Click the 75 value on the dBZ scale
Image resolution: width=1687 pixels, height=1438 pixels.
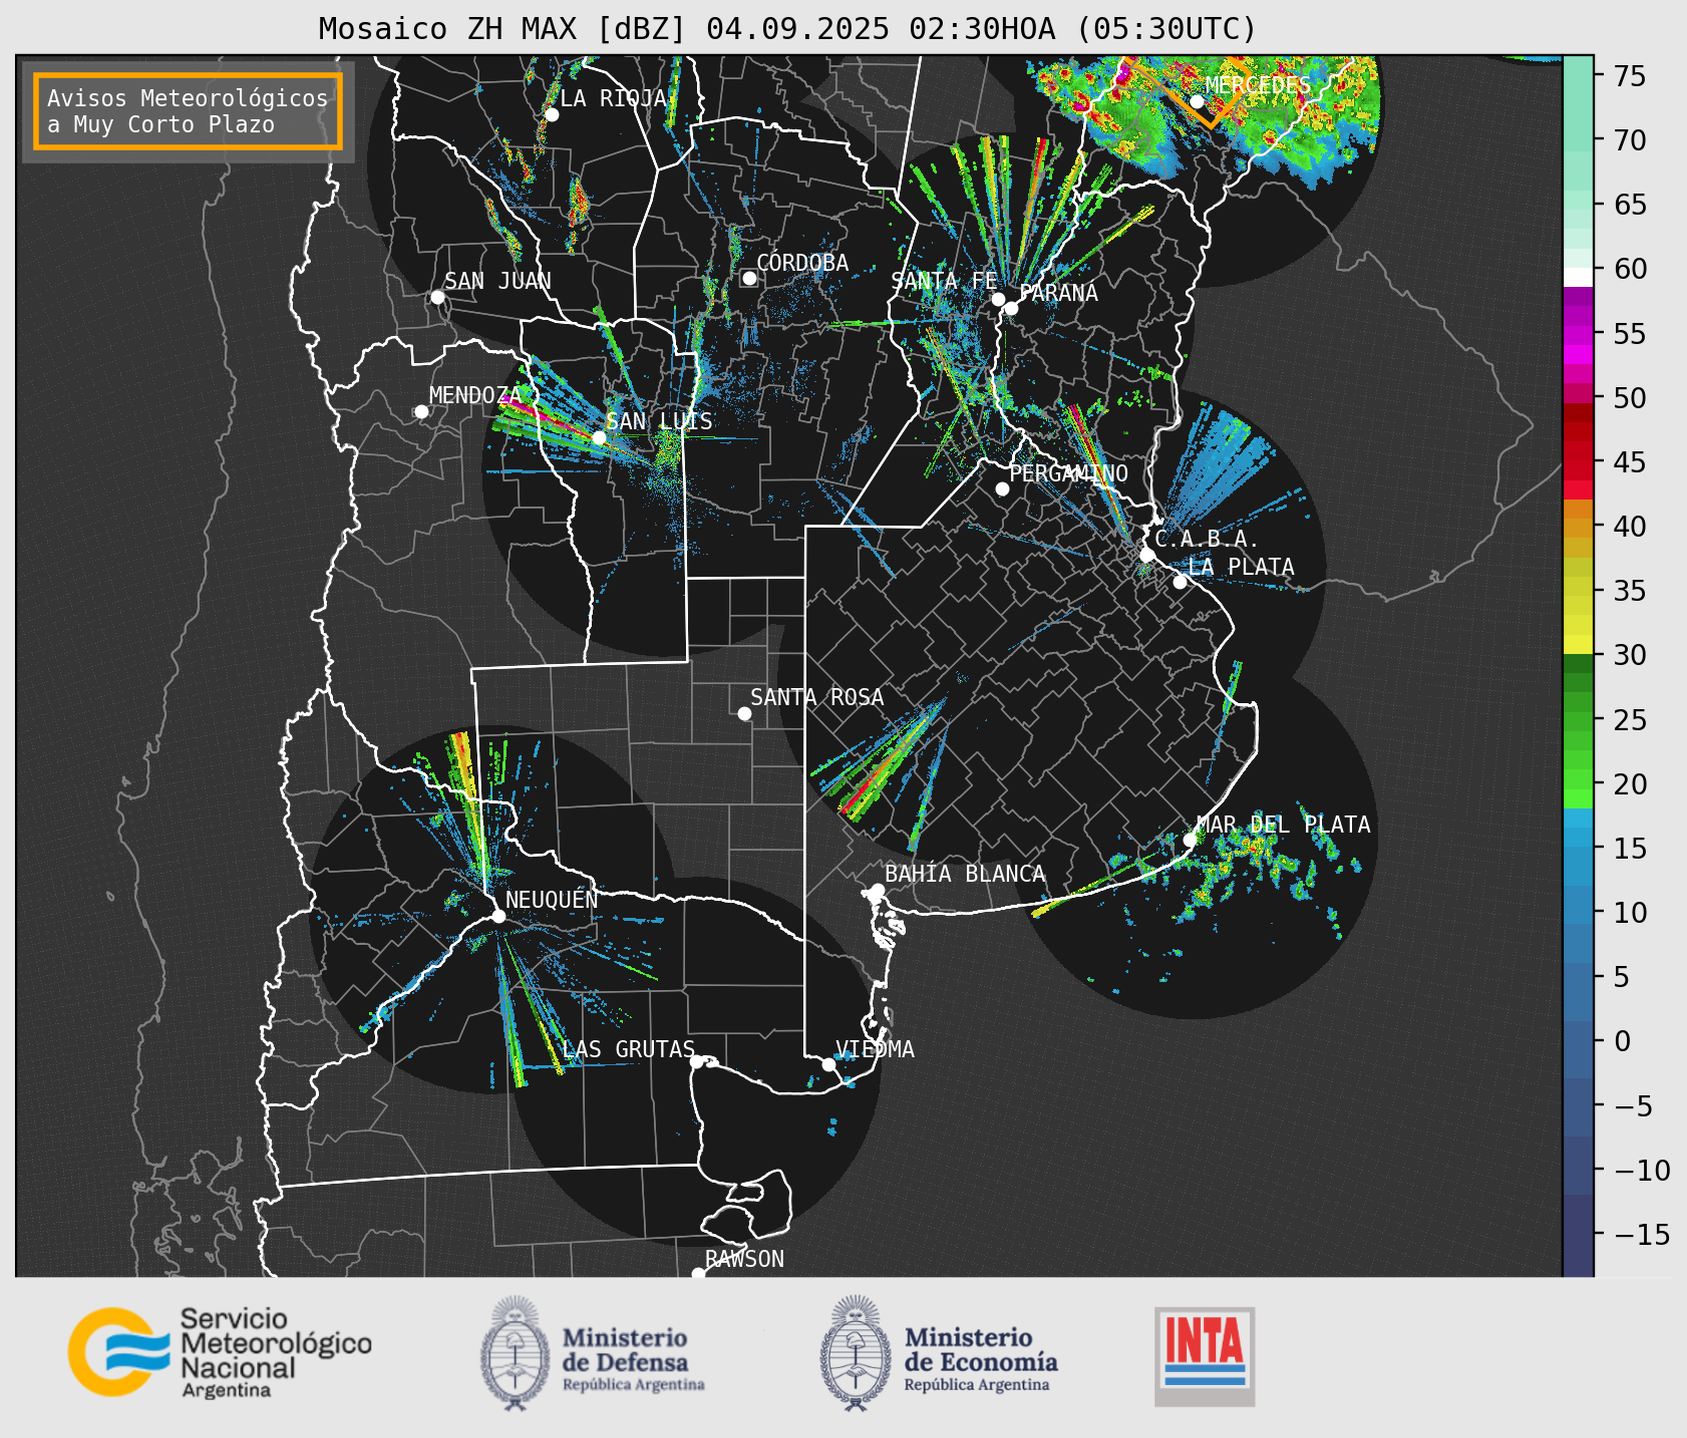click(1629, 76)
